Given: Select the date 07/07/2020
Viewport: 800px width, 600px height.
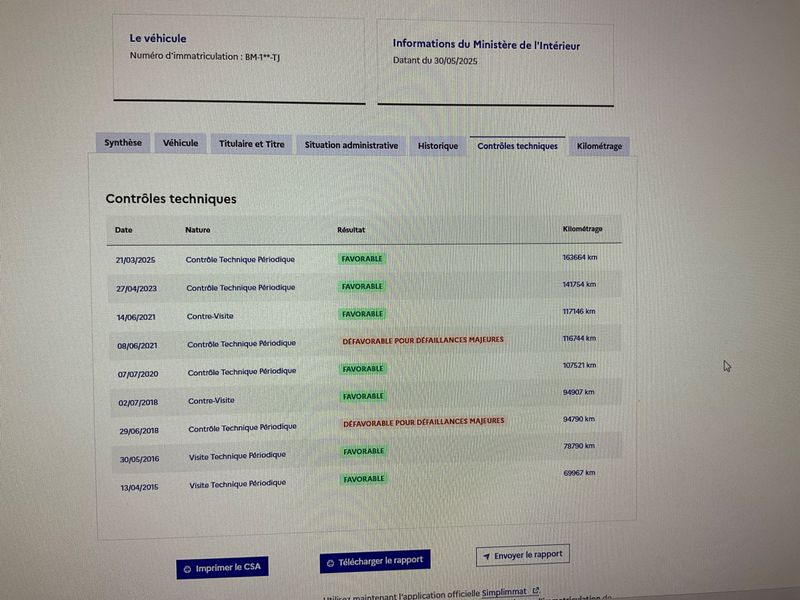Looking at the screenshot, I should pyautogui.click(x=138, y=374).
